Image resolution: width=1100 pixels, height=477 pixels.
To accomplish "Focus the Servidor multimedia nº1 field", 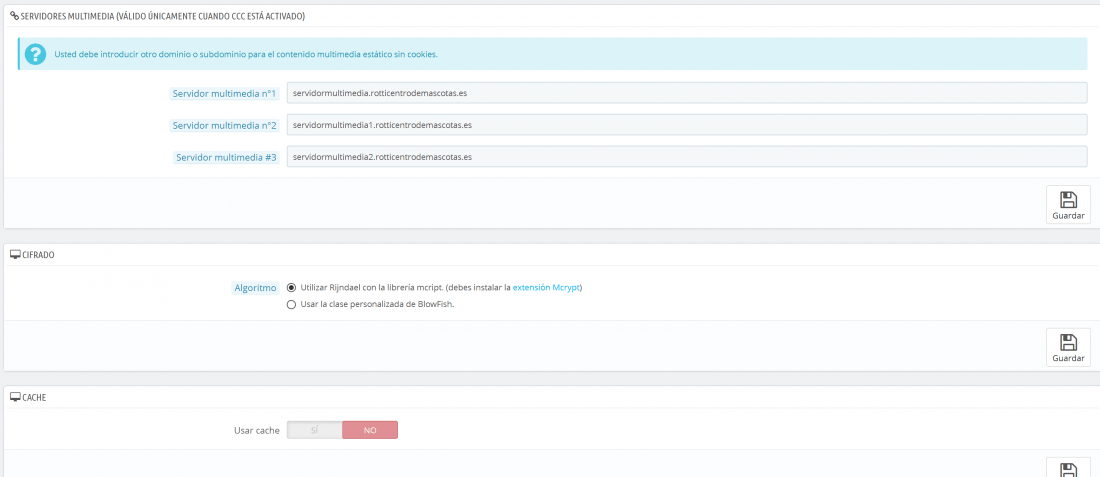I will coord(687,93).
